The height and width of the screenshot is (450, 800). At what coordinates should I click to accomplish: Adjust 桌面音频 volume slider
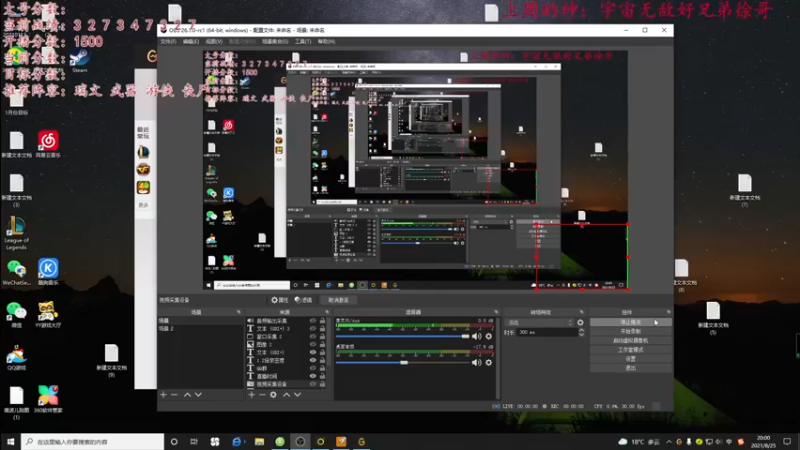point(402,362)
